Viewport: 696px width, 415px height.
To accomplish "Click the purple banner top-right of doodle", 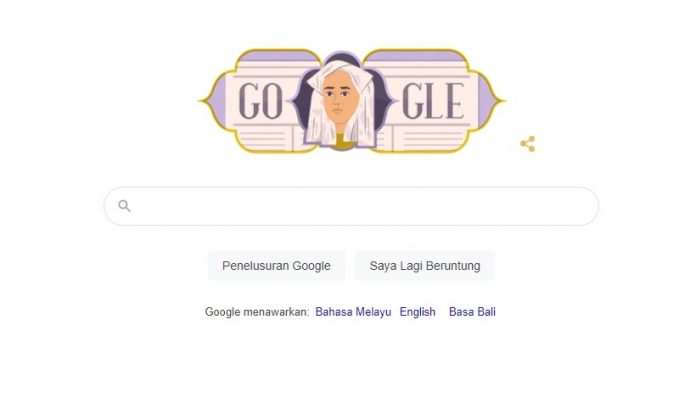I will tap(416, 56).
